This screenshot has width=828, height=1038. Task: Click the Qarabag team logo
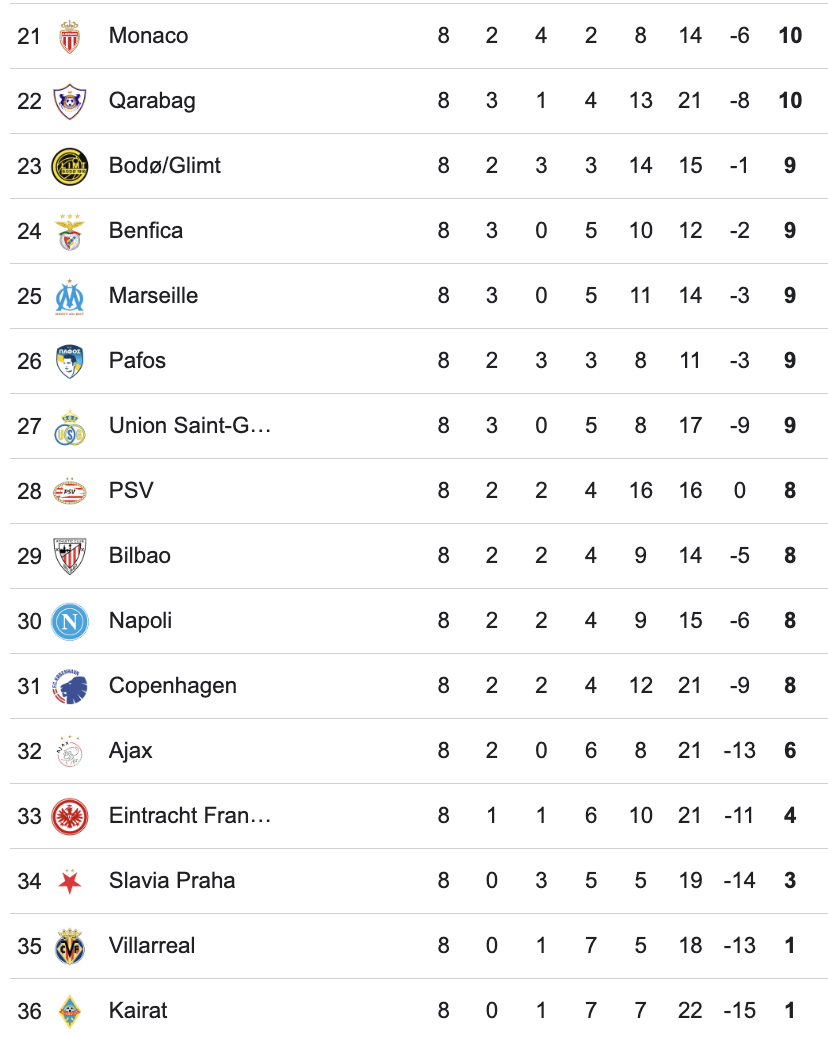pyautogui.click(x=69, y=101)
